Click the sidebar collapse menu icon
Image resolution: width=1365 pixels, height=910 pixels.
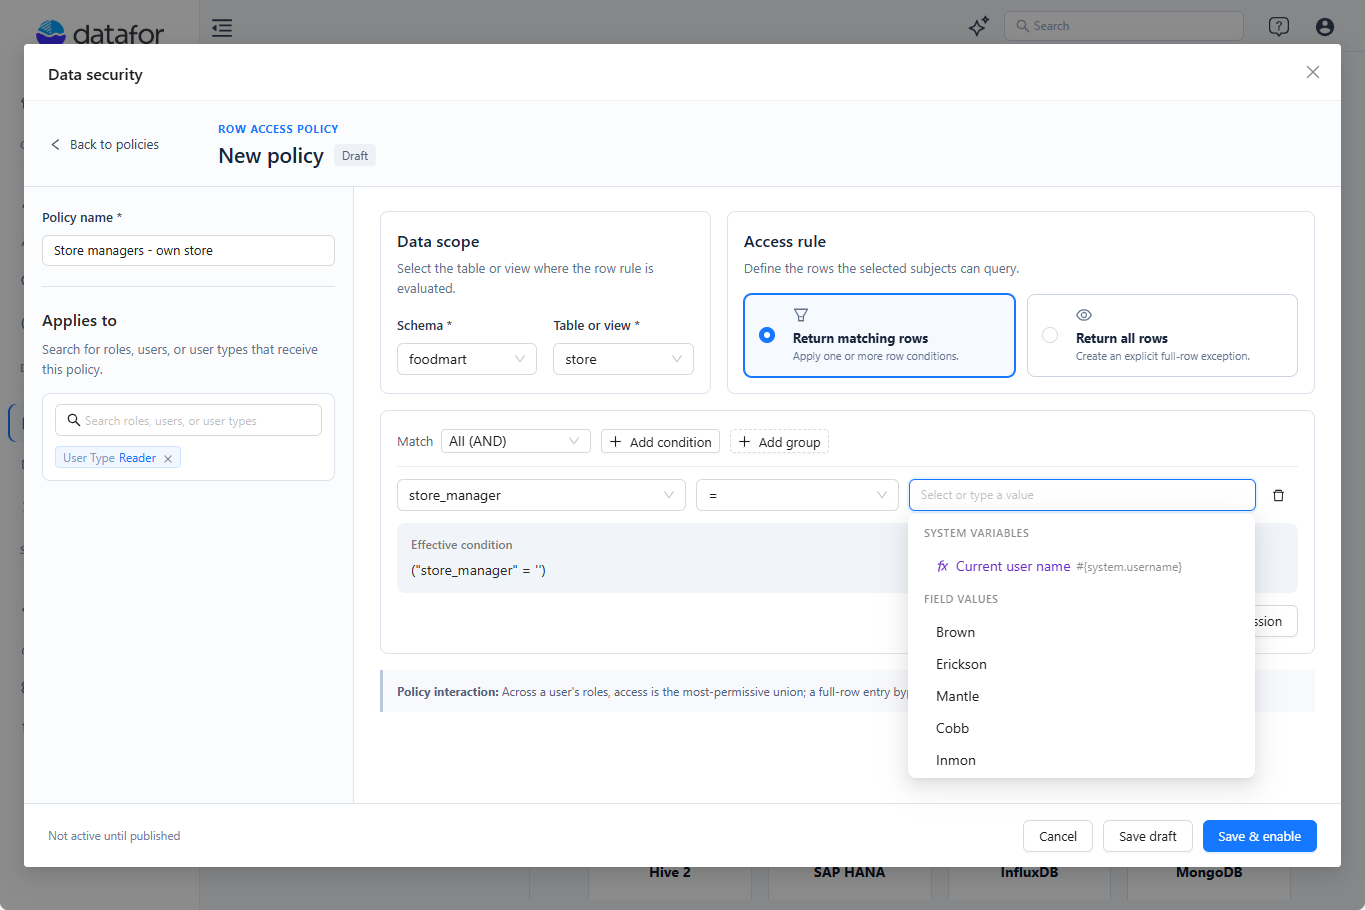pos(222,27)
